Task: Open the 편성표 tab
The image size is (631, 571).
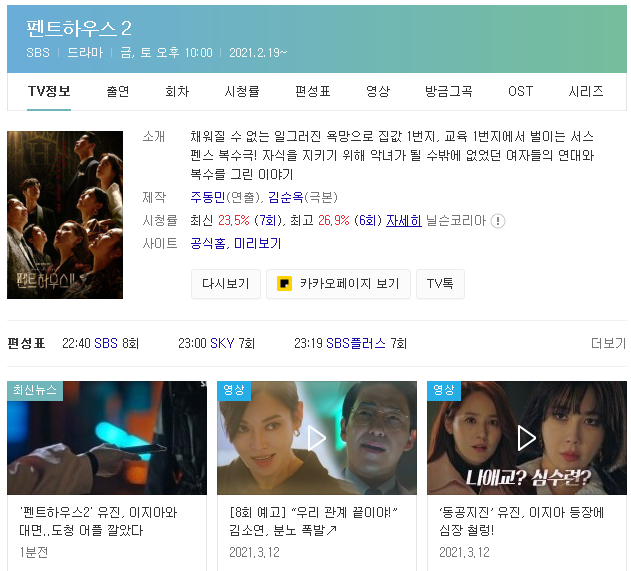Action: click(313, 91)
